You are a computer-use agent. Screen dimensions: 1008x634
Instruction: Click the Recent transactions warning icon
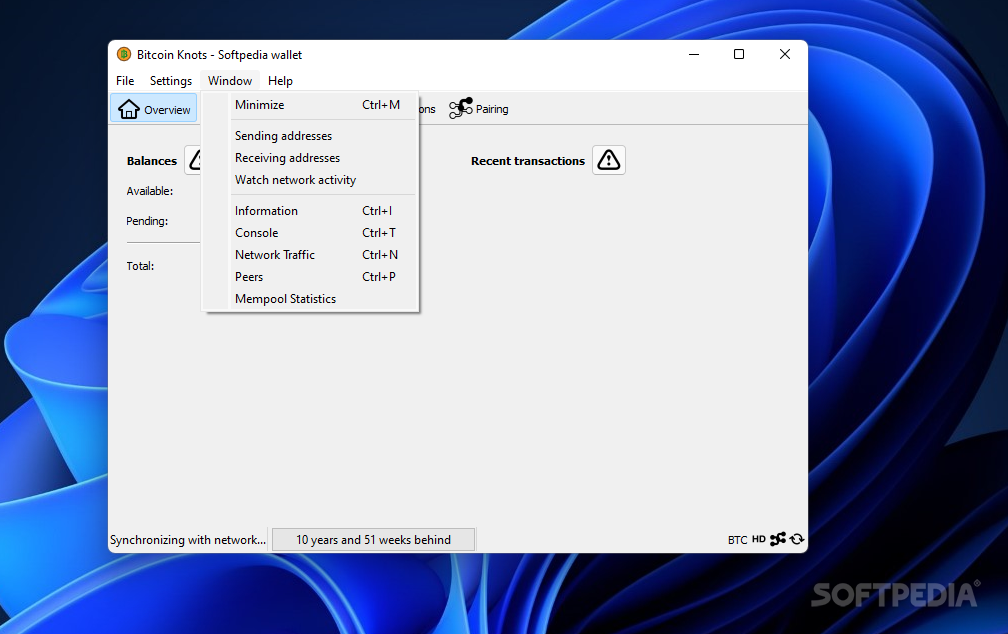(608, 160)
